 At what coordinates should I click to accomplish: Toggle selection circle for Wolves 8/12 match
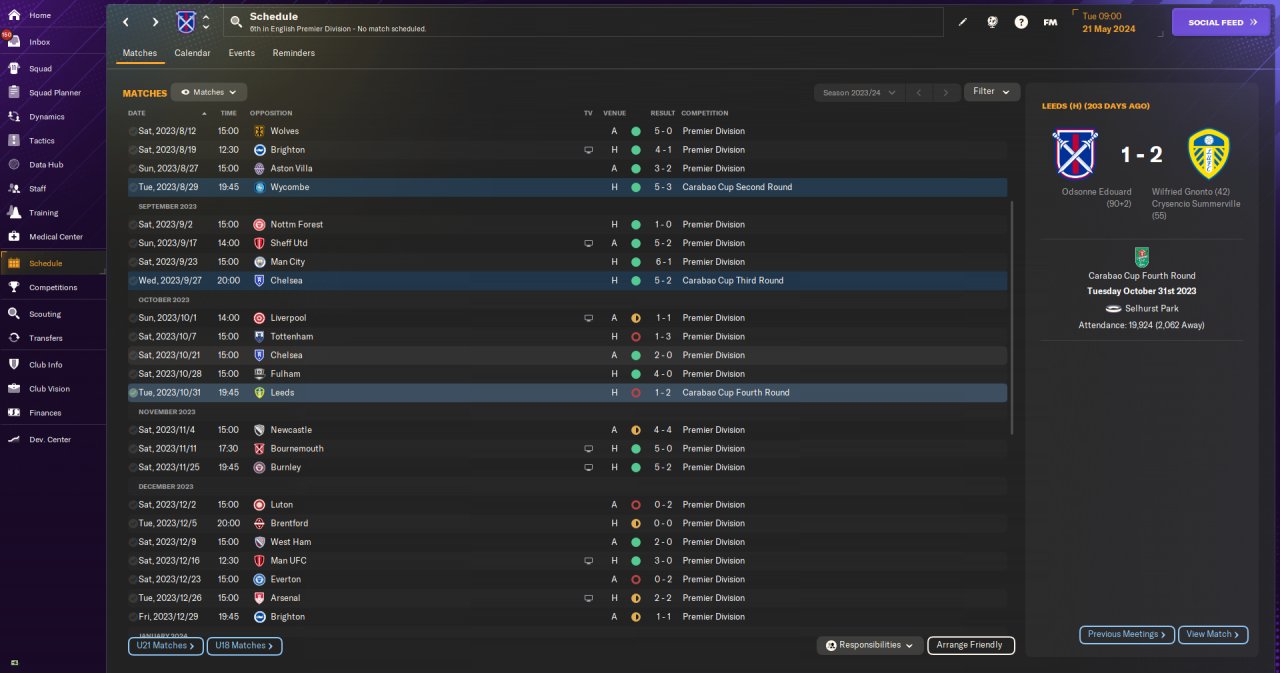click(x=133, y=131)
